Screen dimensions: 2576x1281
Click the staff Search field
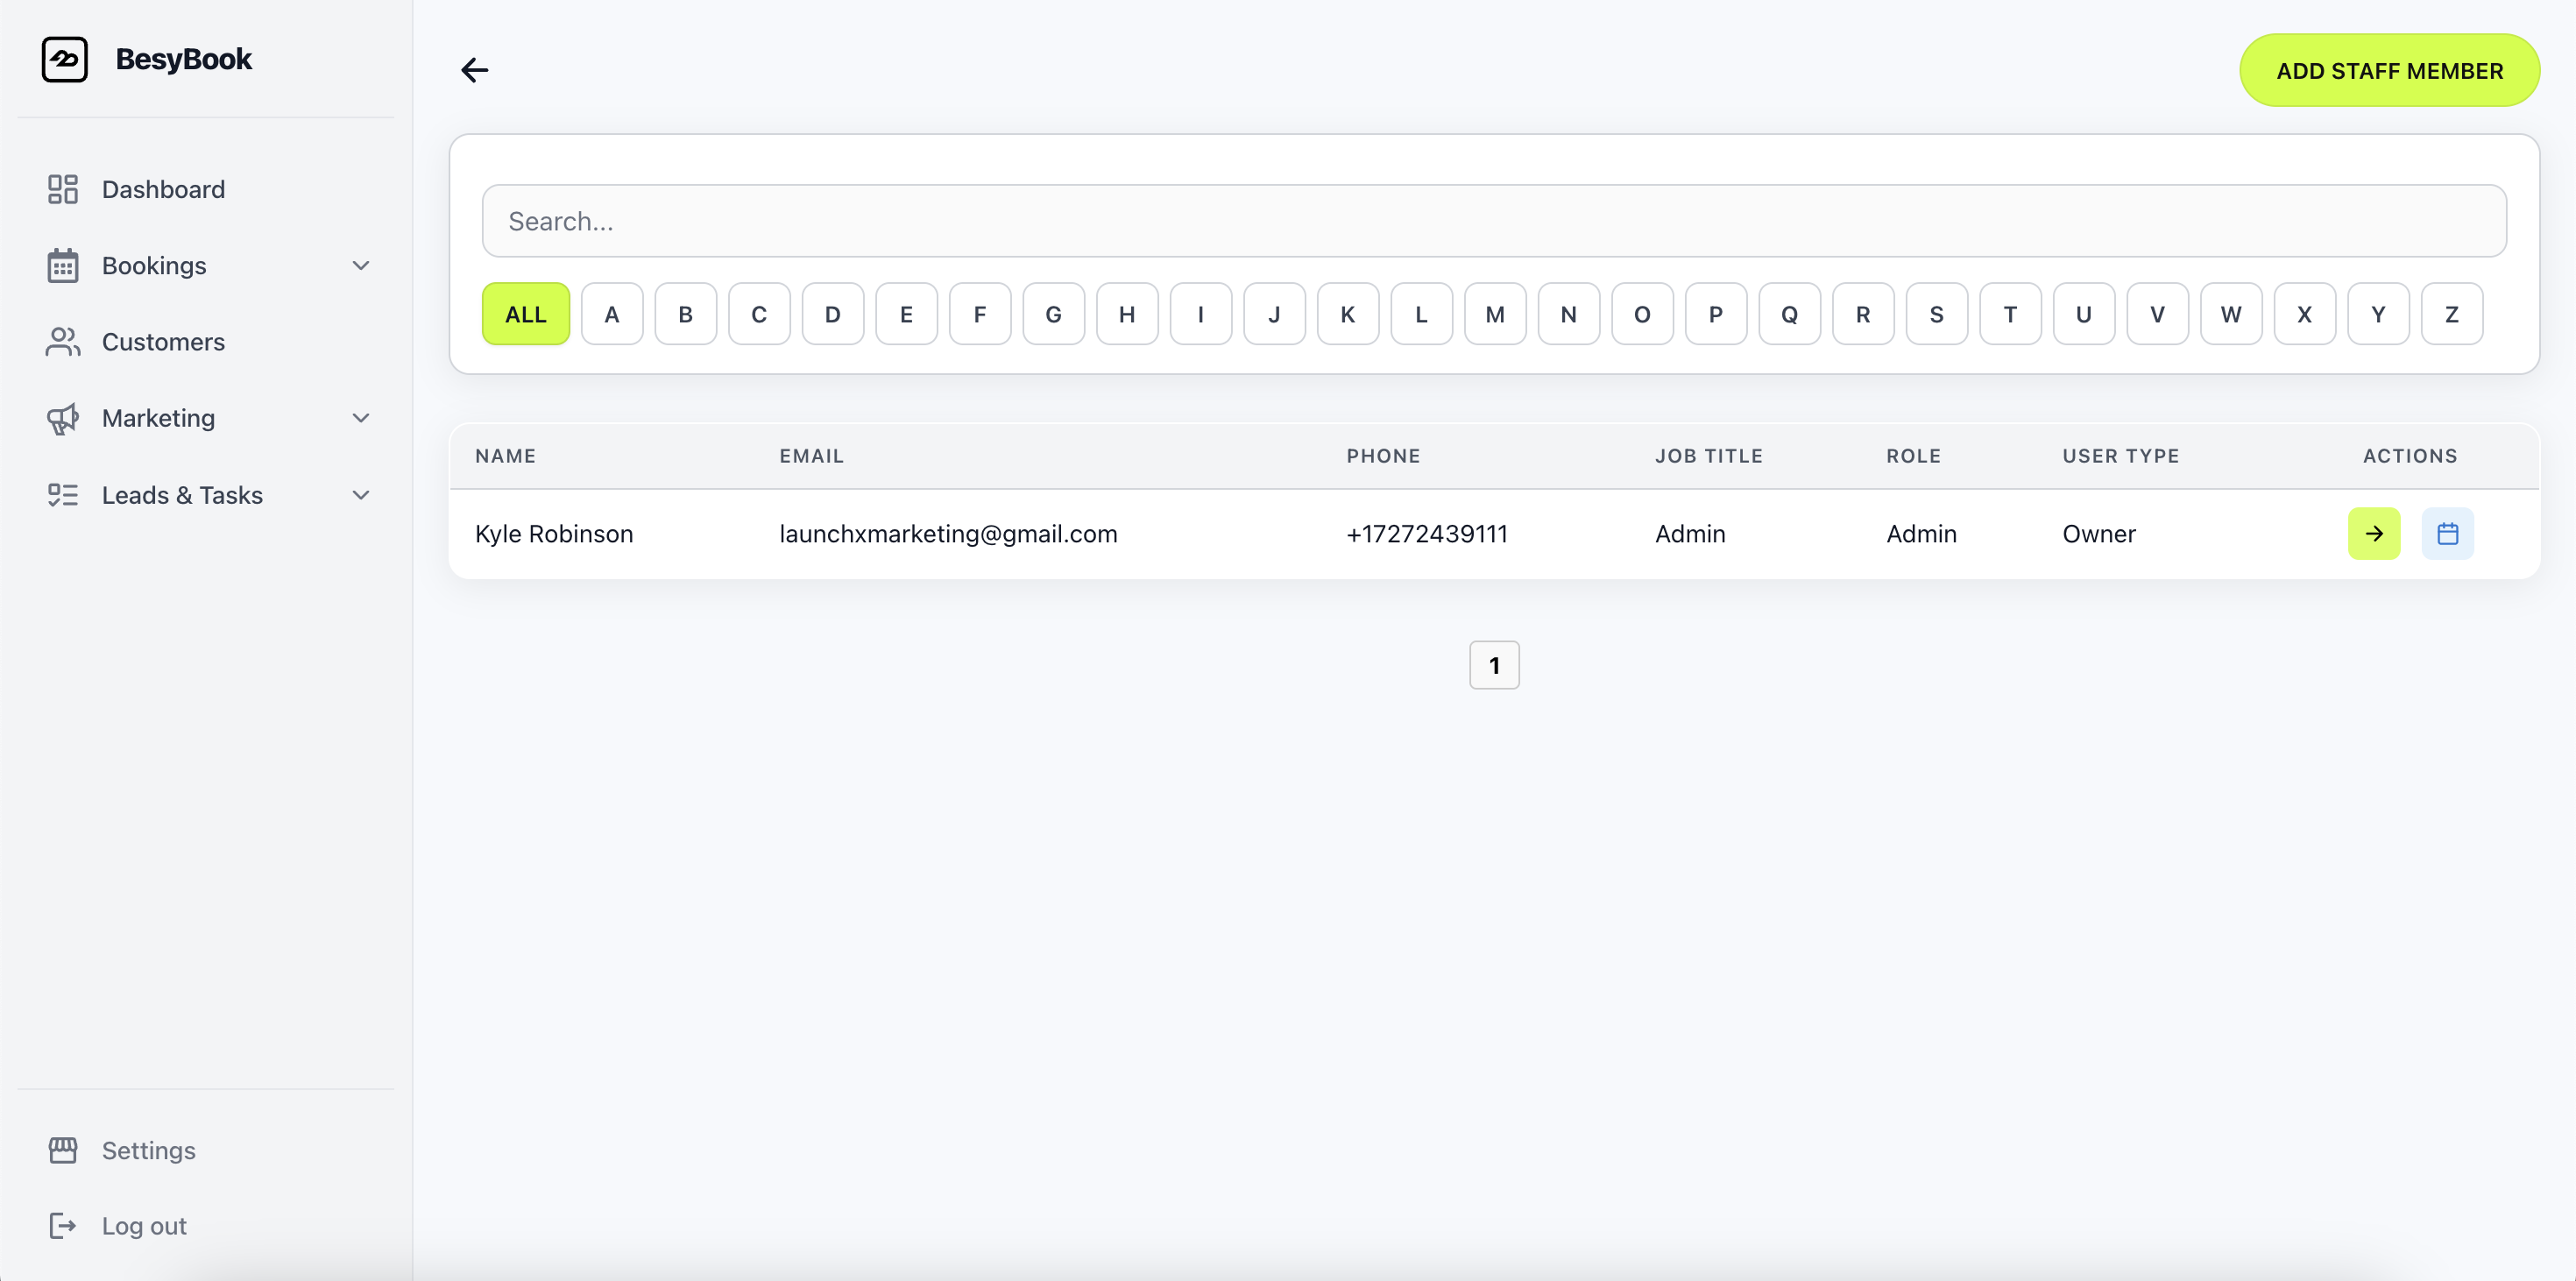pos(1494,221)
